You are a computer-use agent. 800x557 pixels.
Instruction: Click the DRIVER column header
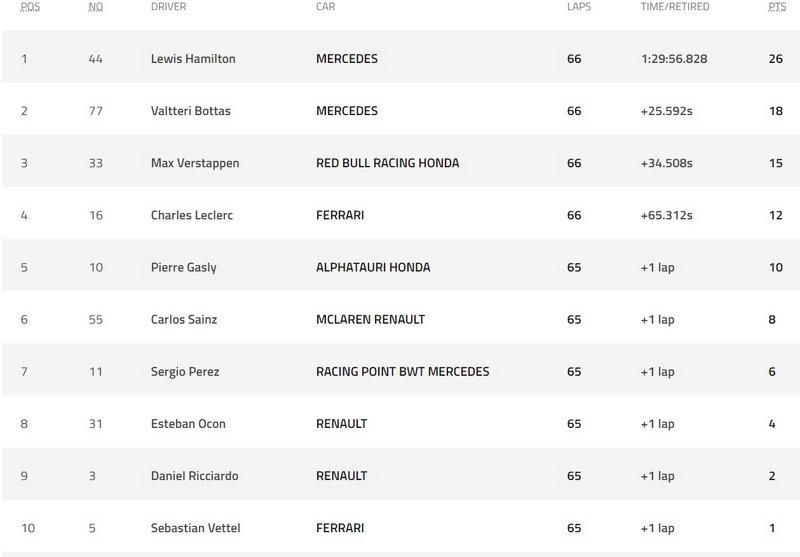168,7
